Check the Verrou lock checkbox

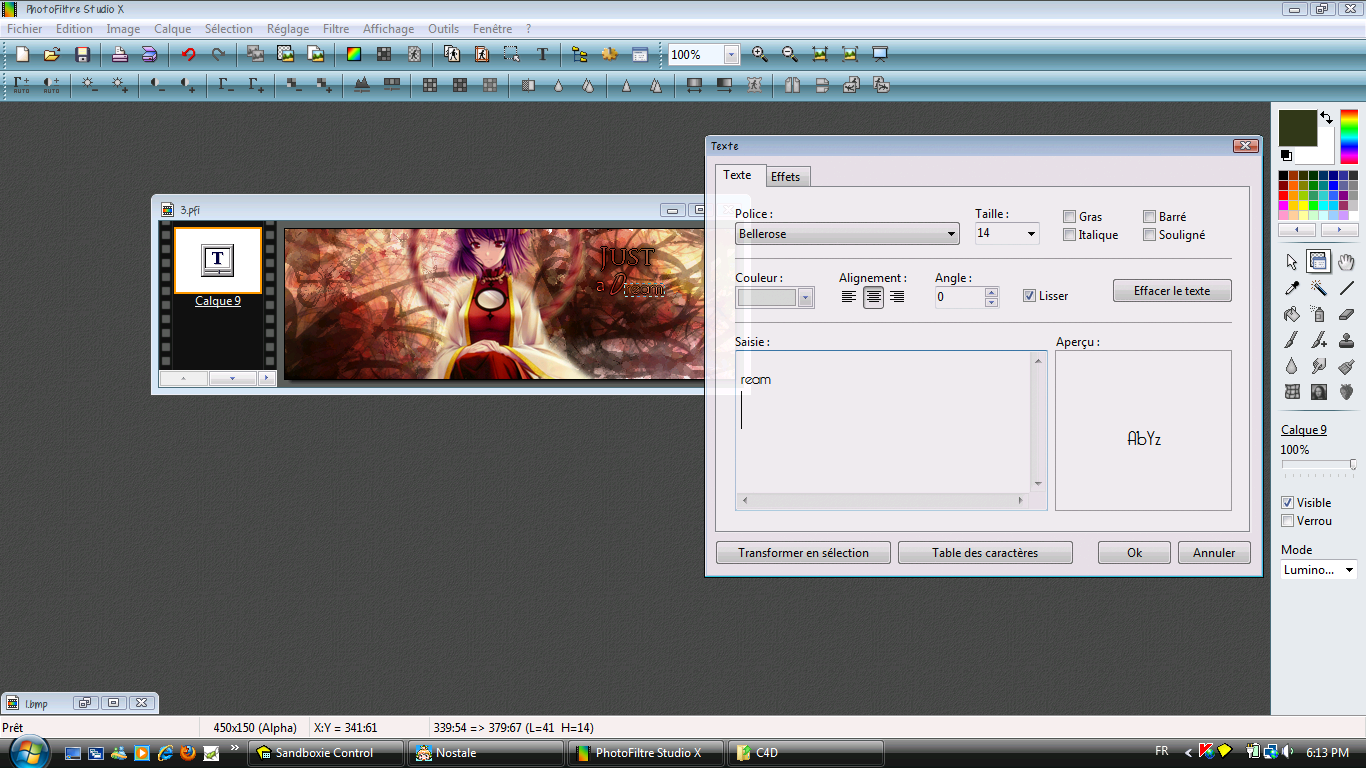1288,521
